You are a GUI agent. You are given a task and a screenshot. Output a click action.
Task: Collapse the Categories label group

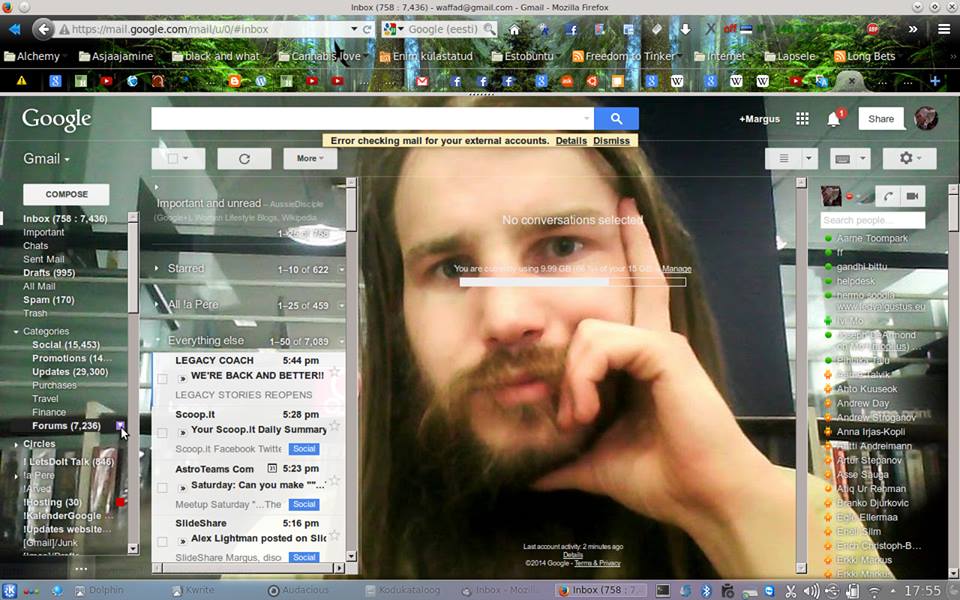[16, 332]
